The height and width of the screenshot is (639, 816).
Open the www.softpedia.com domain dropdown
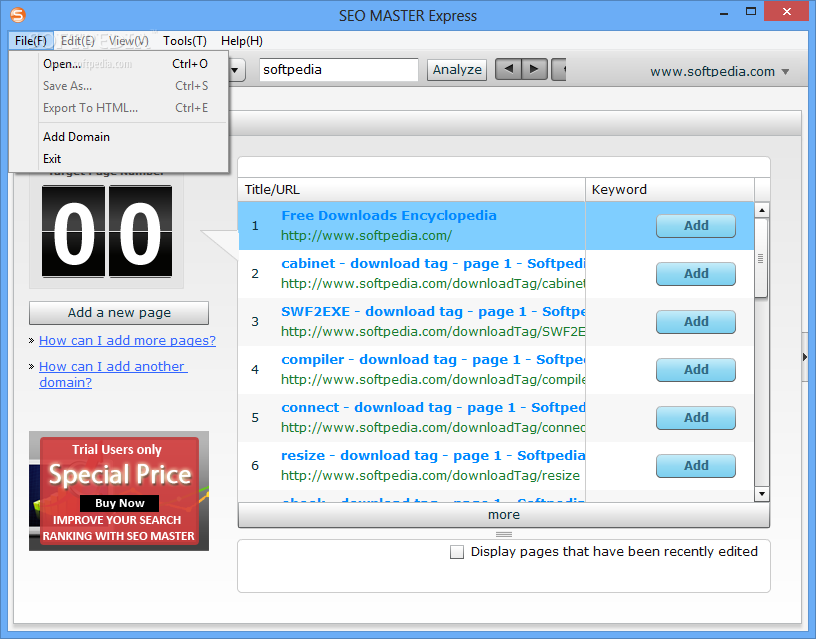tap(720, 71)
